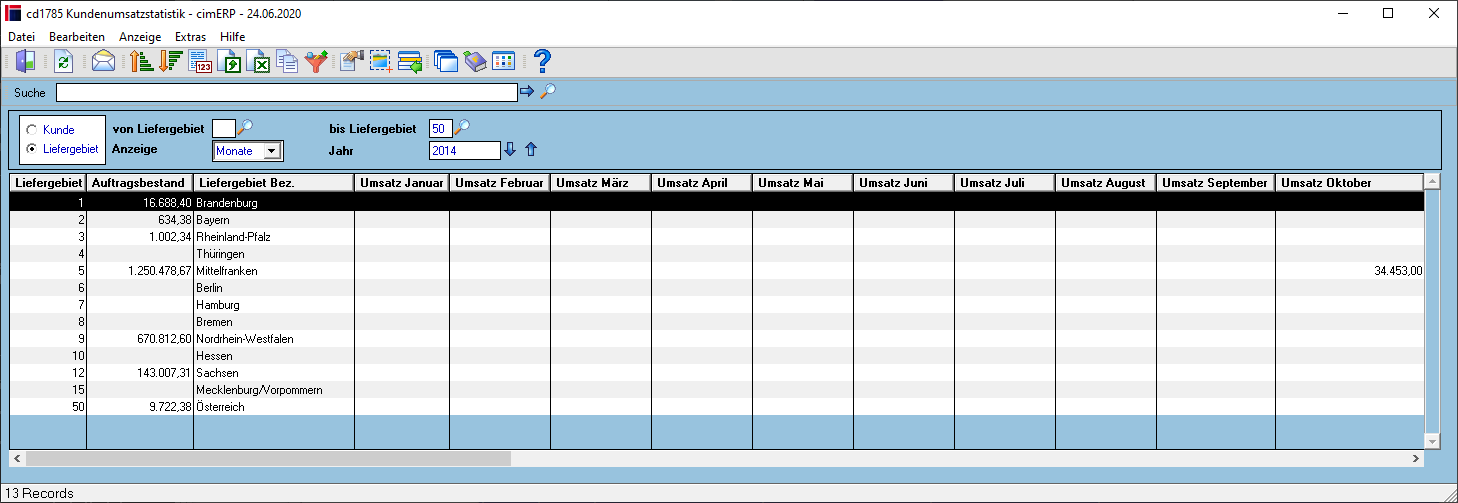
Task: Click the refresh document icon
Action: click(64, 62)
